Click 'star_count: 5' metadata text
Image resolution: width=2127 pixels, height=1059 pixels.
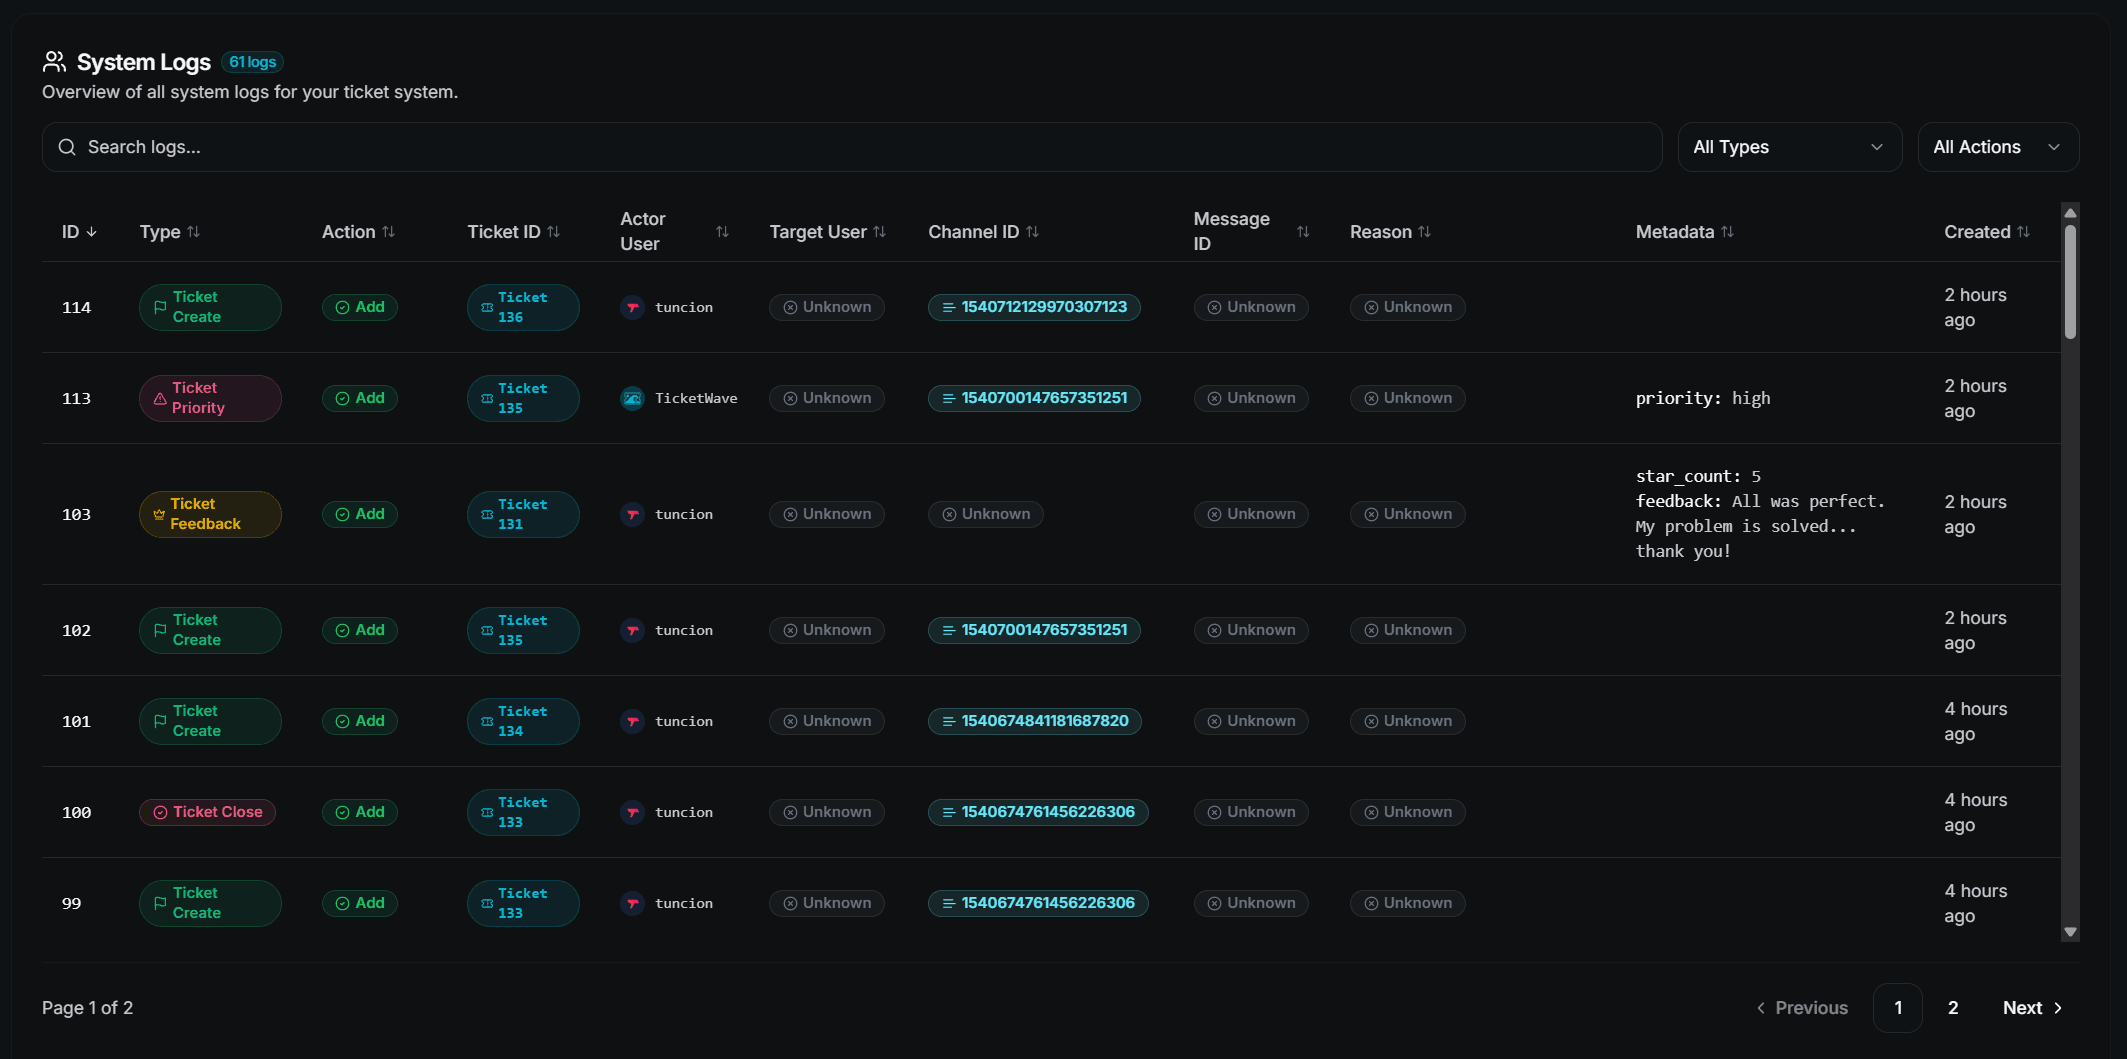click(x=1699, y=477)
